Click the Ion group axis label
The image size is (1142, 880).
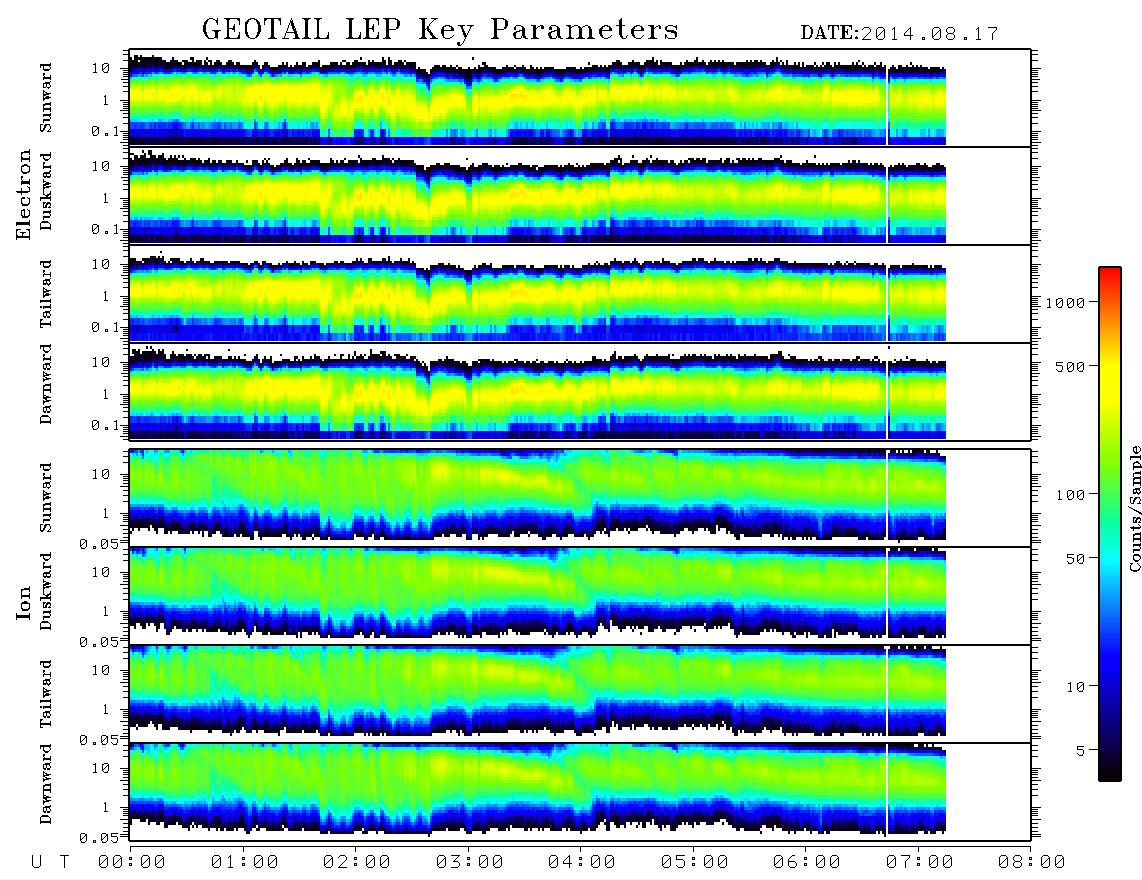click(23, 603)
